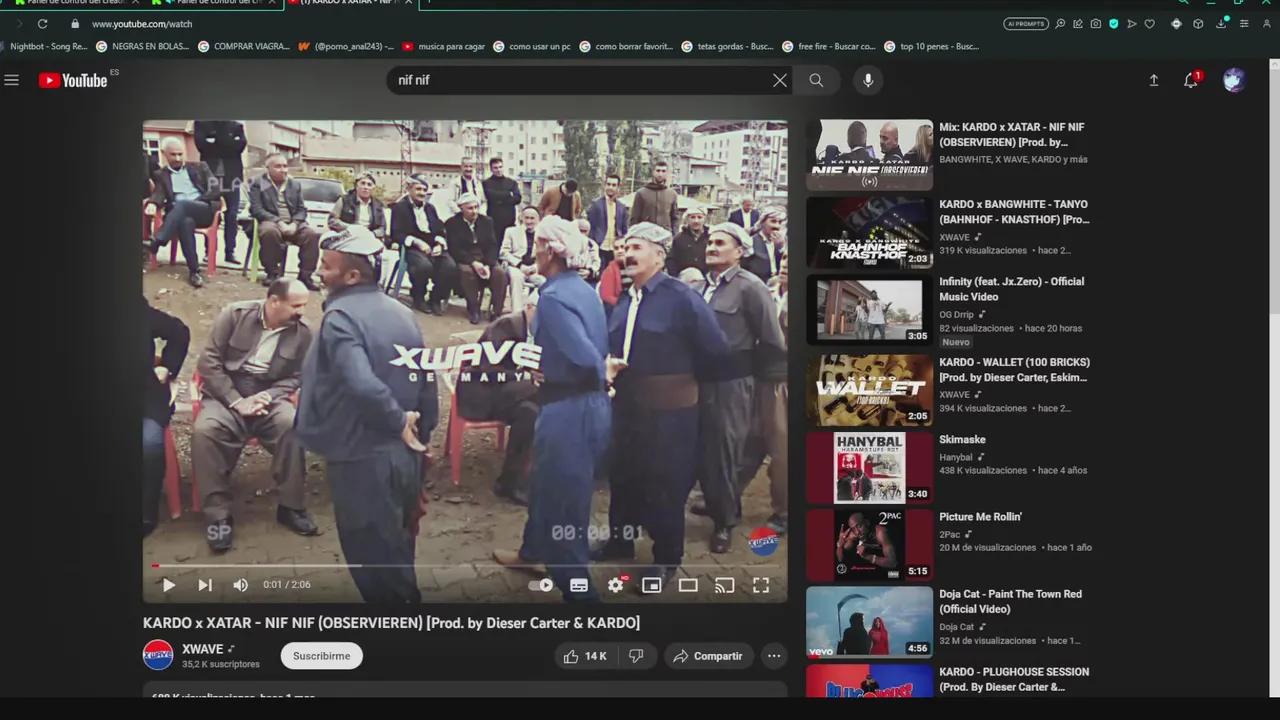Open the Picture Me Rollin' thumbnail
1280x720 pixels.
coord(869,545)
